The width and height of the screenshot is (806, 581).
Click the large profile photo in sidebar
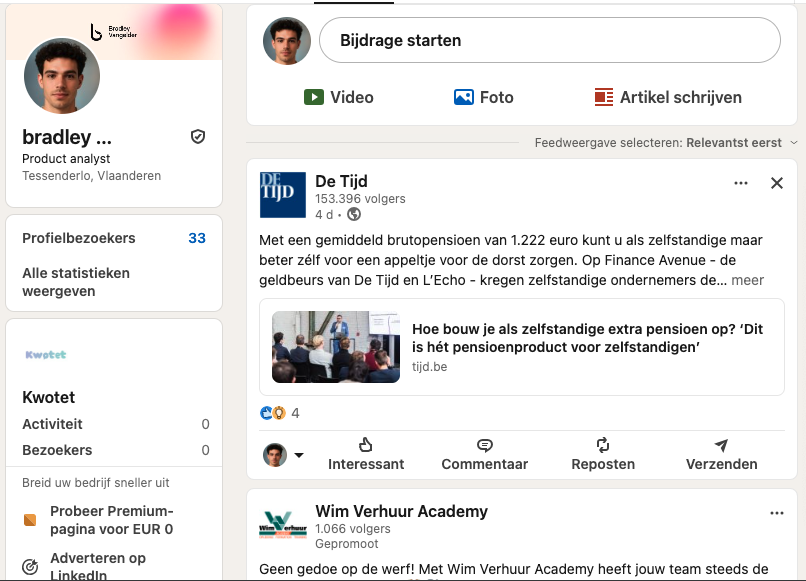pyautogui.click(x=62, y=76)
